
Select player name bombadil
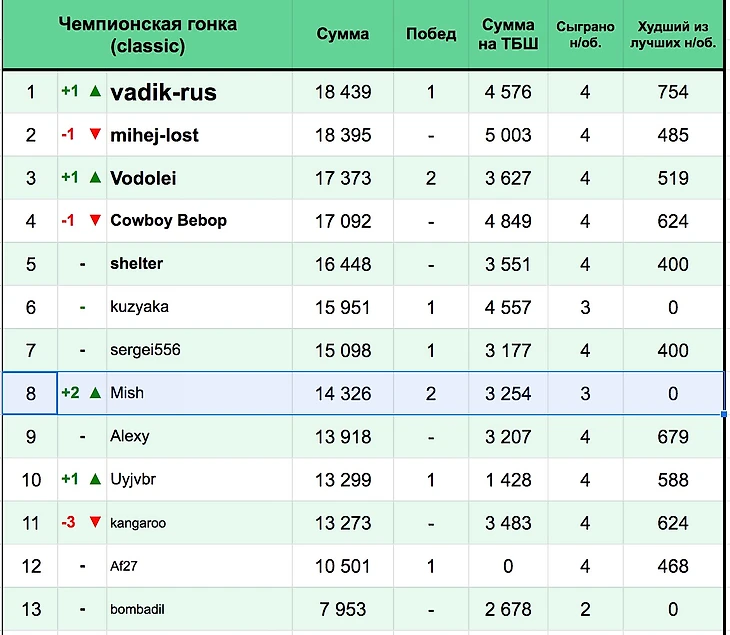tap(139, 609)
